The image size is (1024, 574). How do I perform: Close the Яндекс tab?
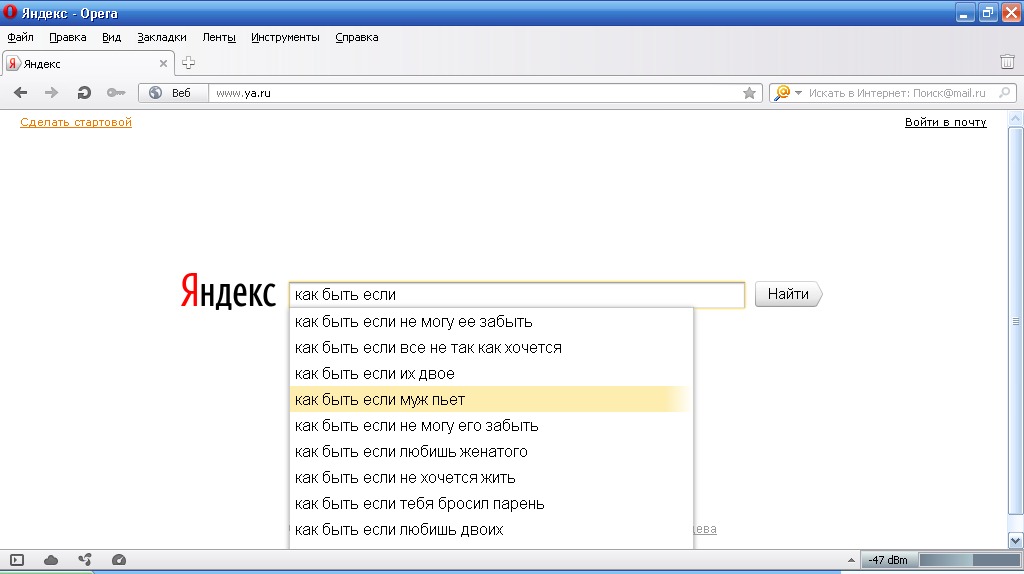tap(163, 63)
